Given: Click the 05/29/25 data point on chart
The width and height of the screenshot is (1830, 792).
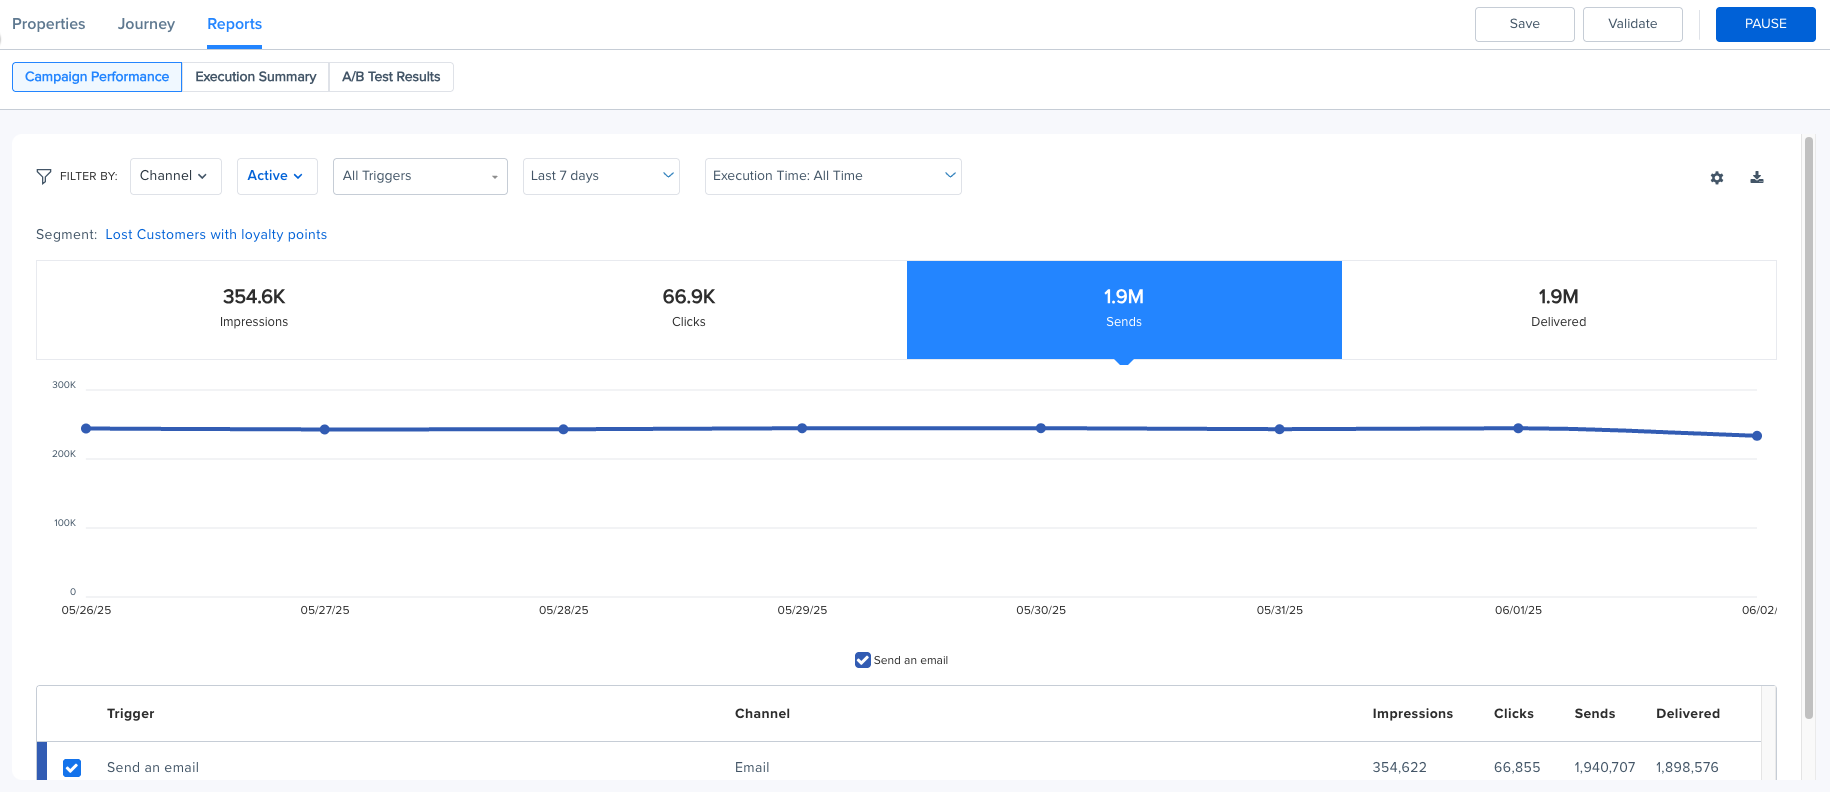Looking at the screenshot, I should [802, 428].
